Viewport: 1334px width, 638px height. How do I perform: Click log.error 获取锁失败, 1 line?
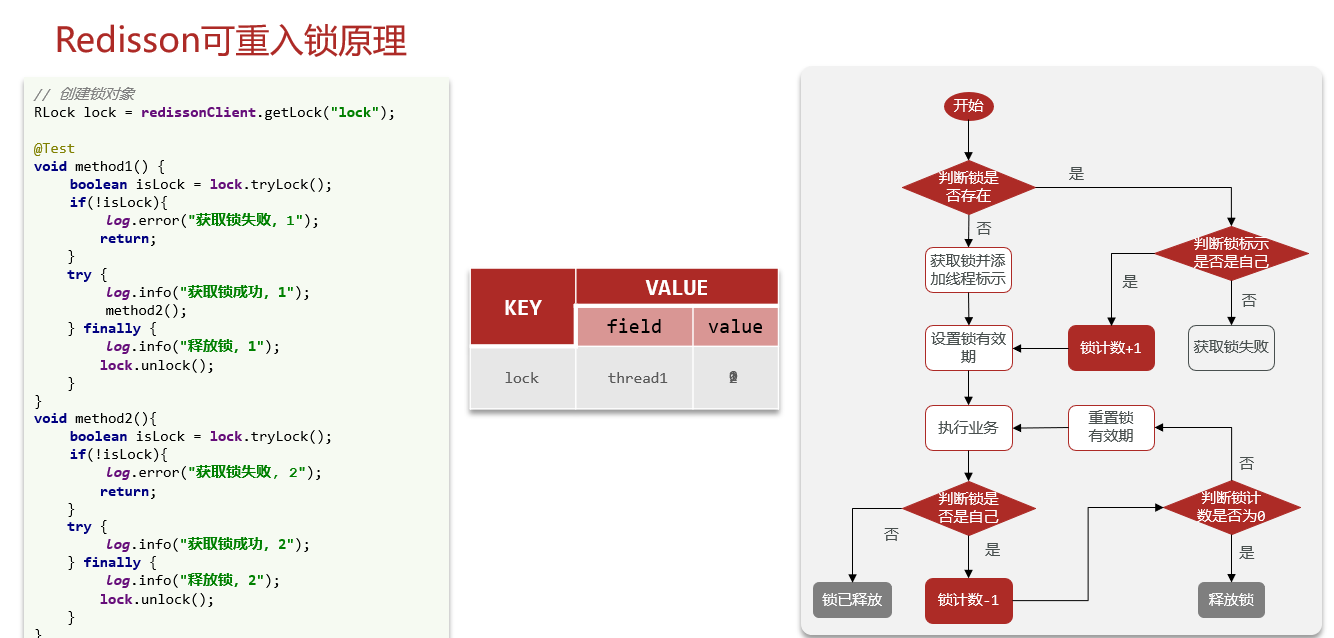click(212, 220)
